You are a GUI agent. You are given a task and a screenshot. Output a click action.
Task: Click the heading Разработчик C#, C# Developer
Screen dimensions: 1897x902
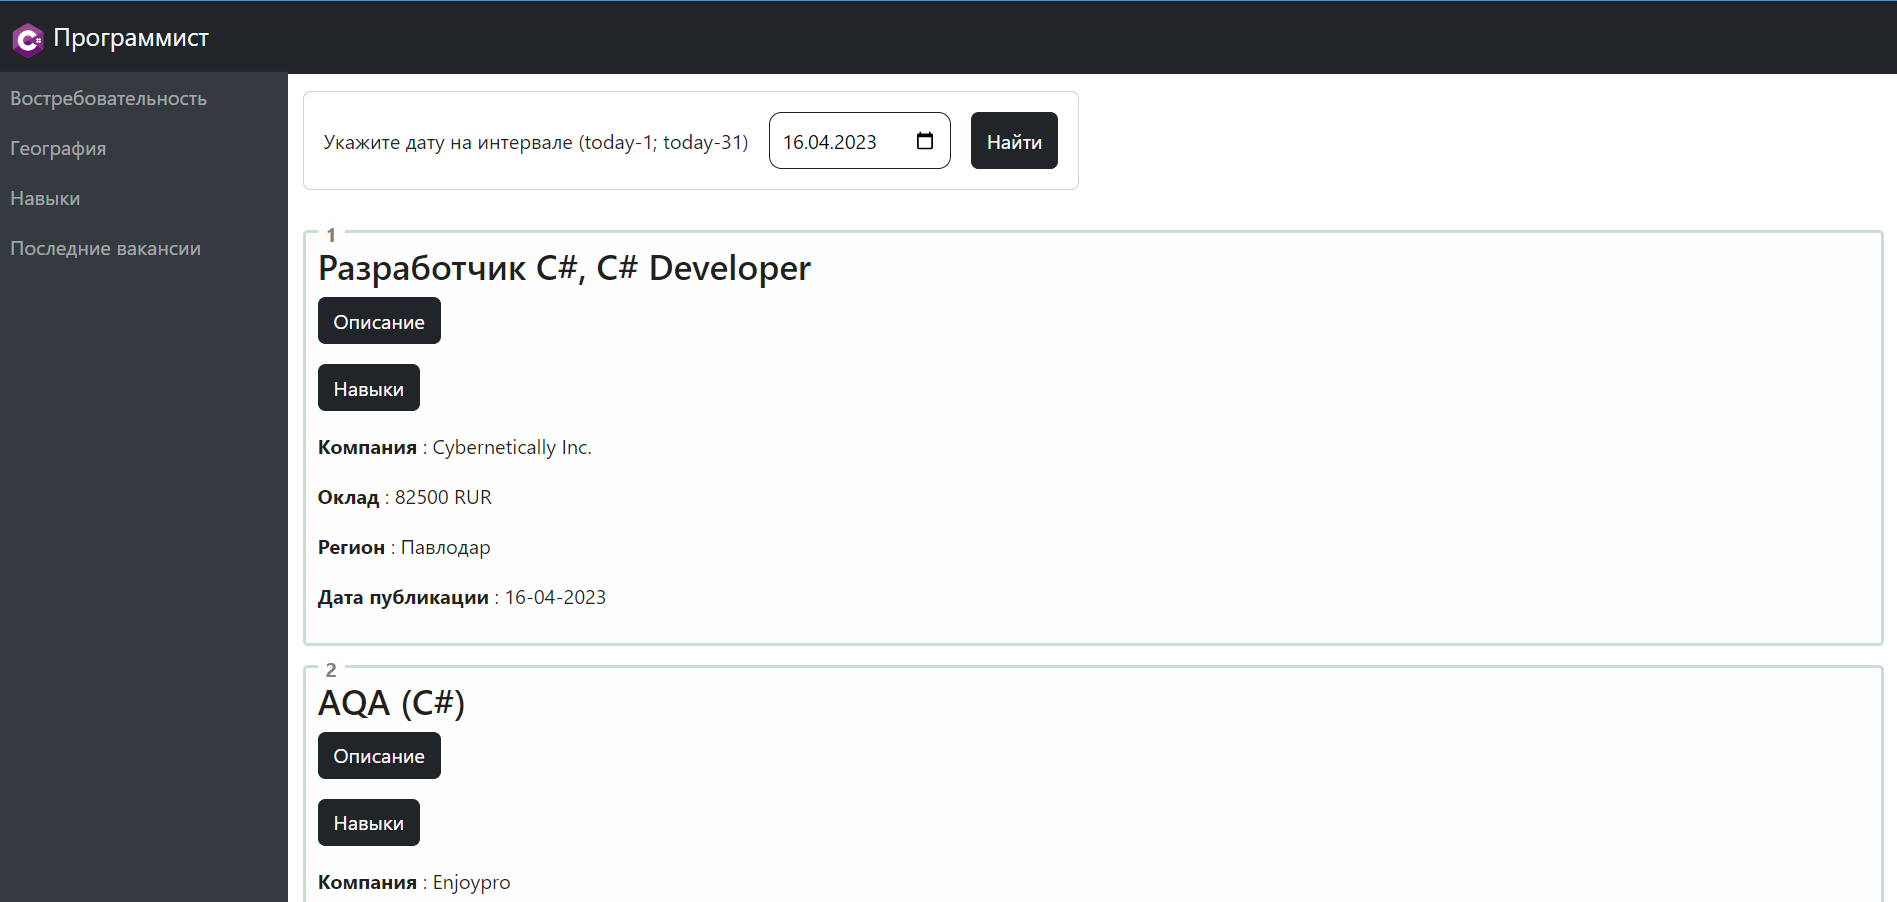(x=564, y=268)
